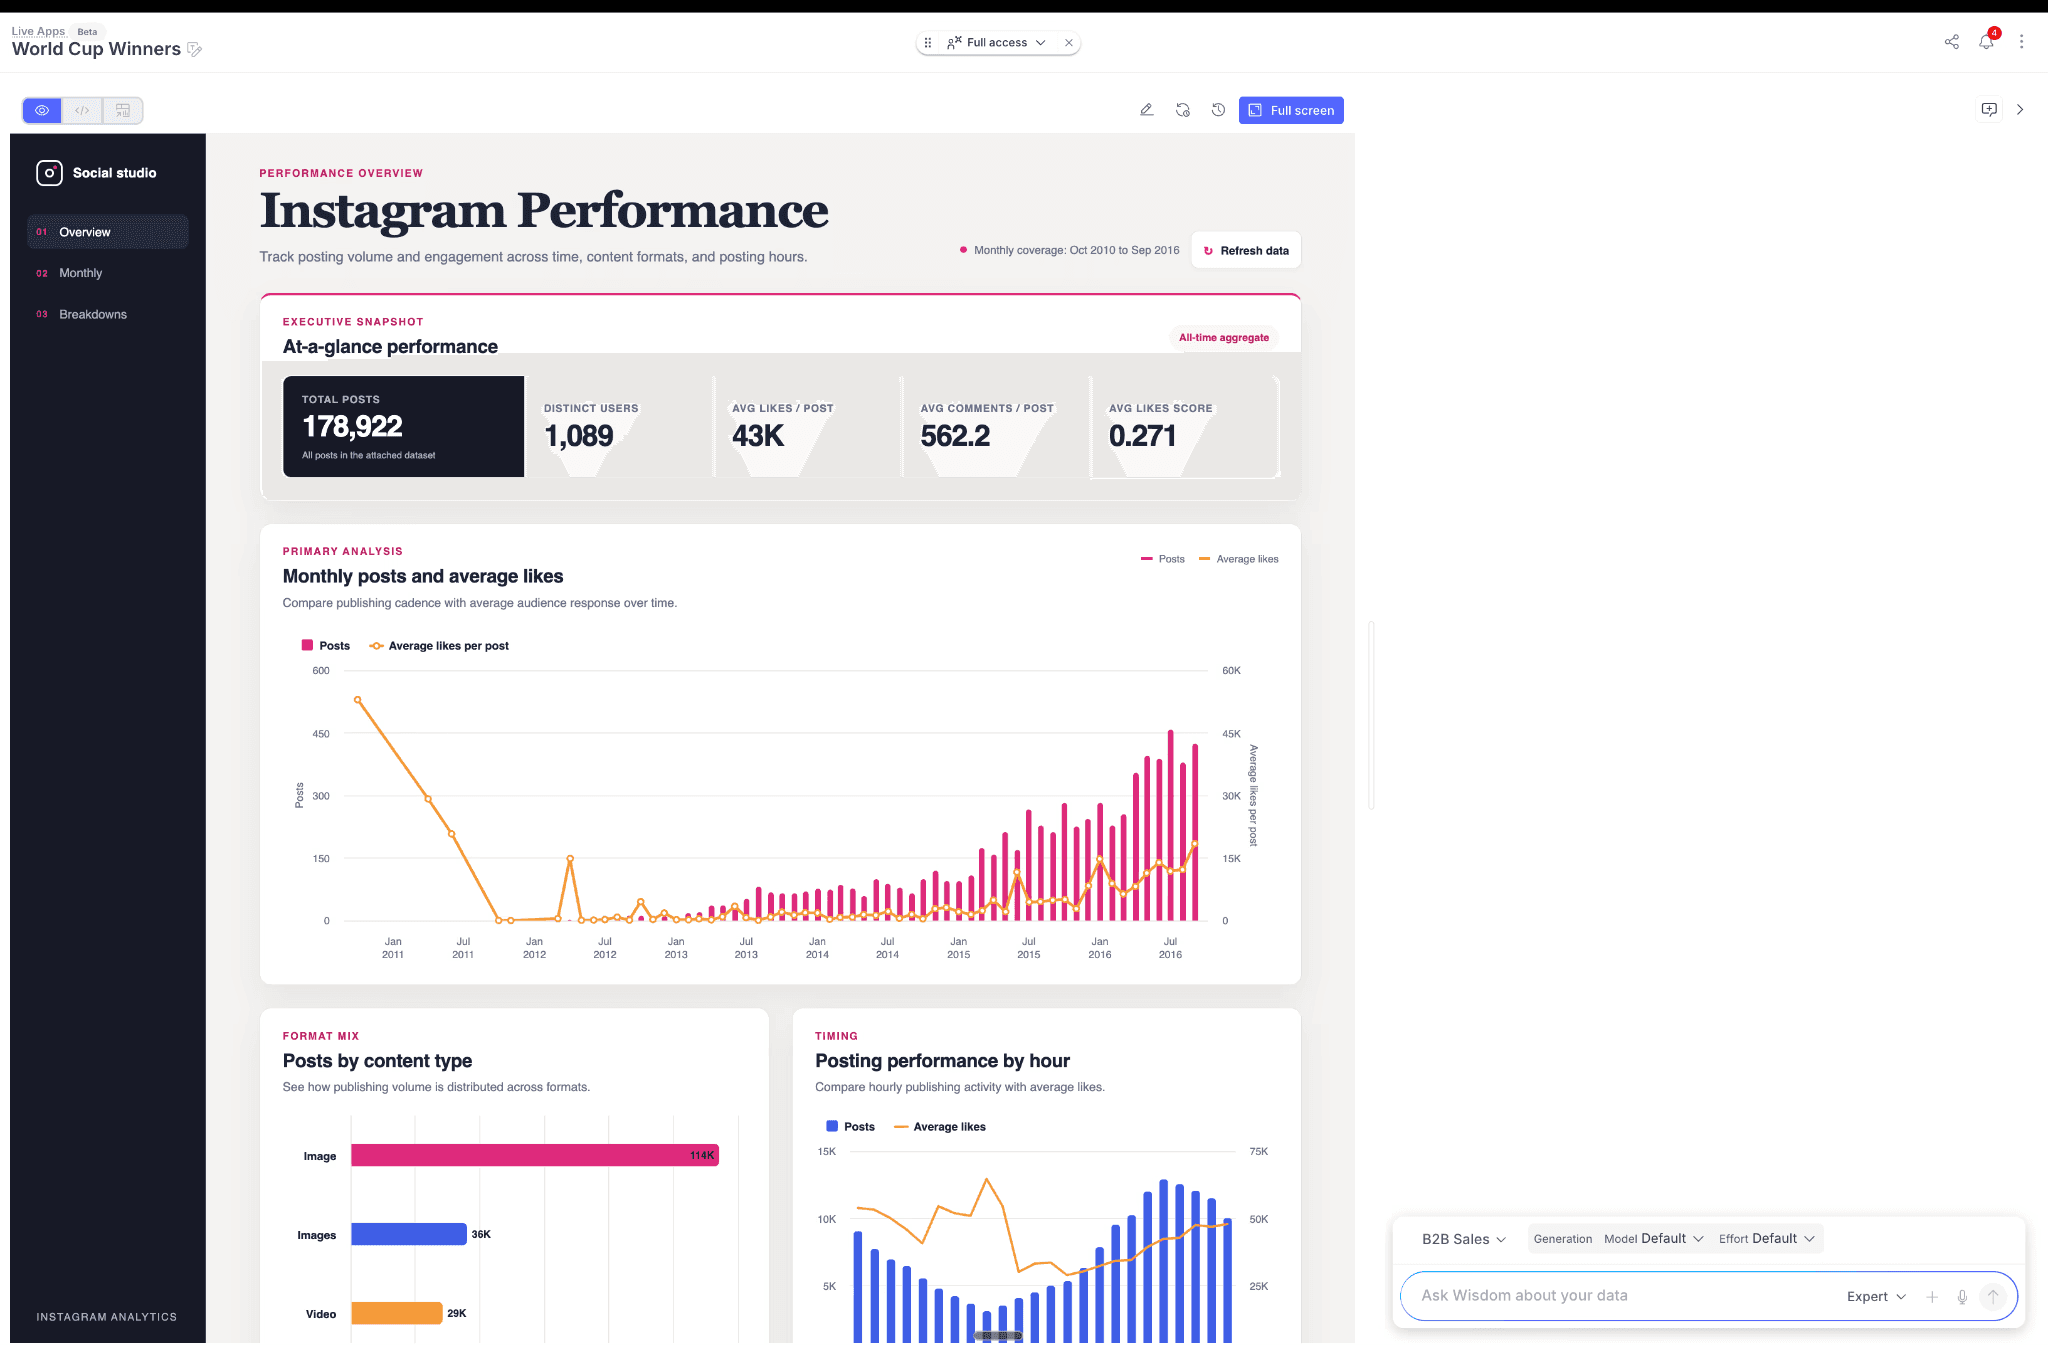Close the Full access pill
Screen dimensions: 2048x1346
pyautogui.click(x=1069, y=43)
